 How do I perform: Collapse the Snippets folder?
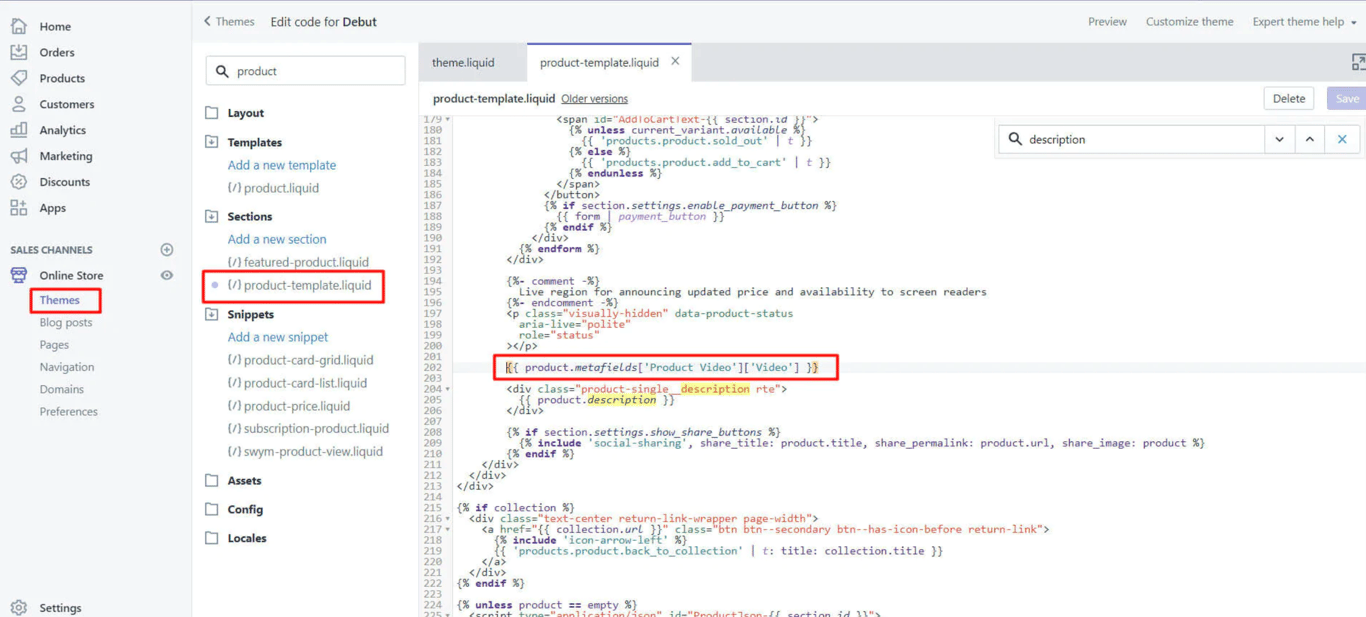point(212,314)
